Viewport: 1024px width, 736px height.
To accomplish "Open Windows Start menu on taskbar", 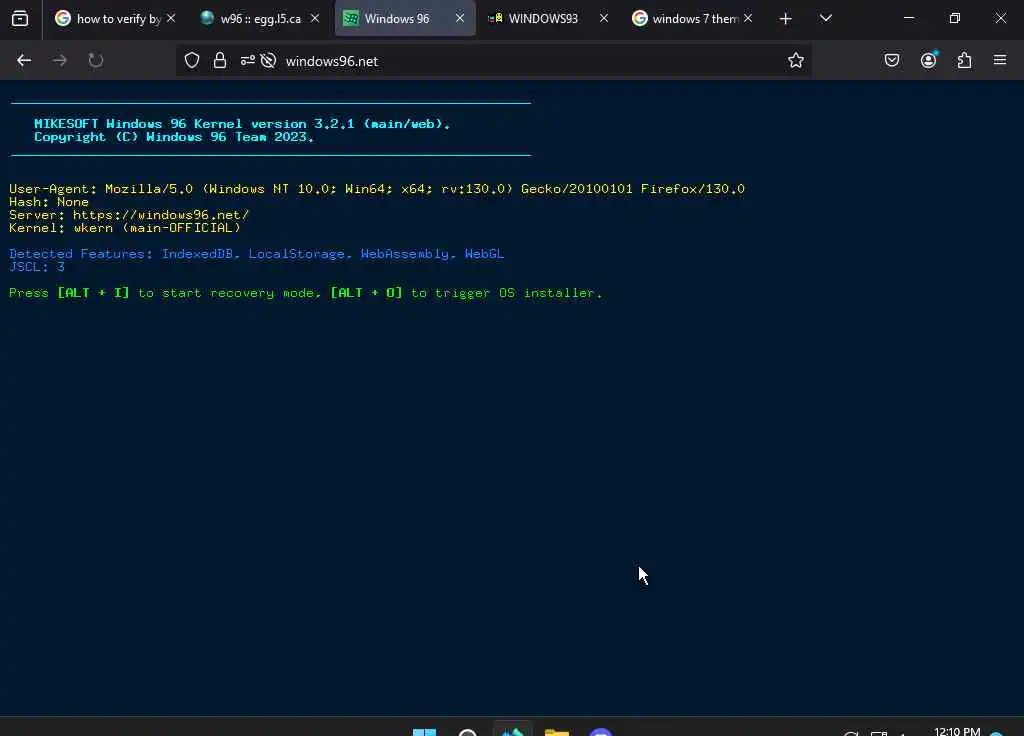I will [x=424, y=731].
